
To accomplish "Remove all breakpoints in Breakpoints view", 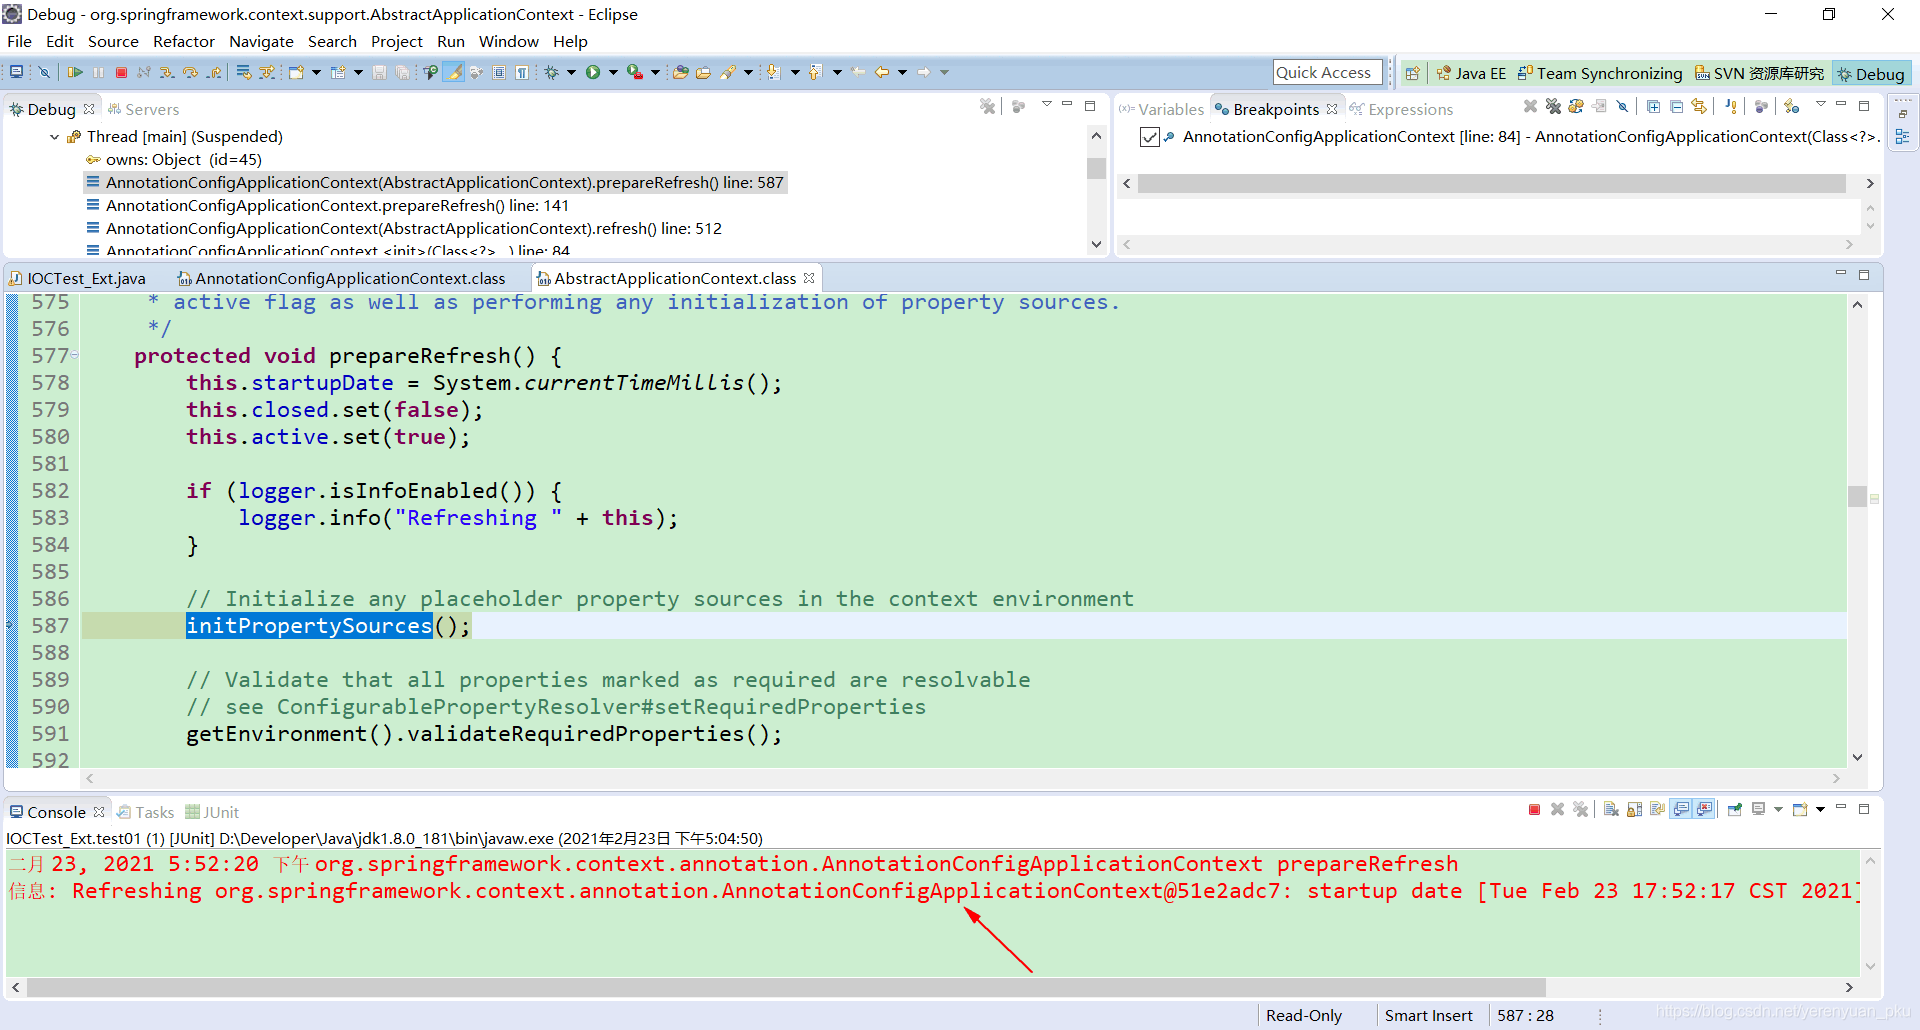I will [1553, 106].
